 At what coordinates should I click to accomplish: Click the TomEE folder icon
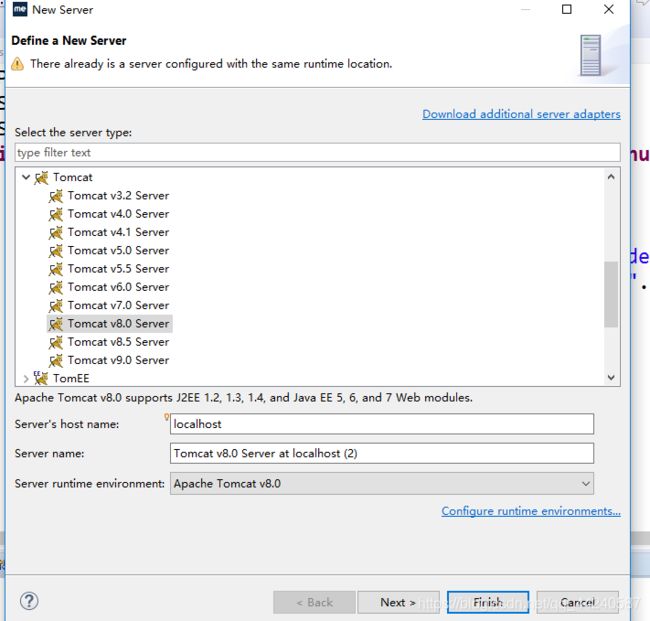(x=41, y=378)
